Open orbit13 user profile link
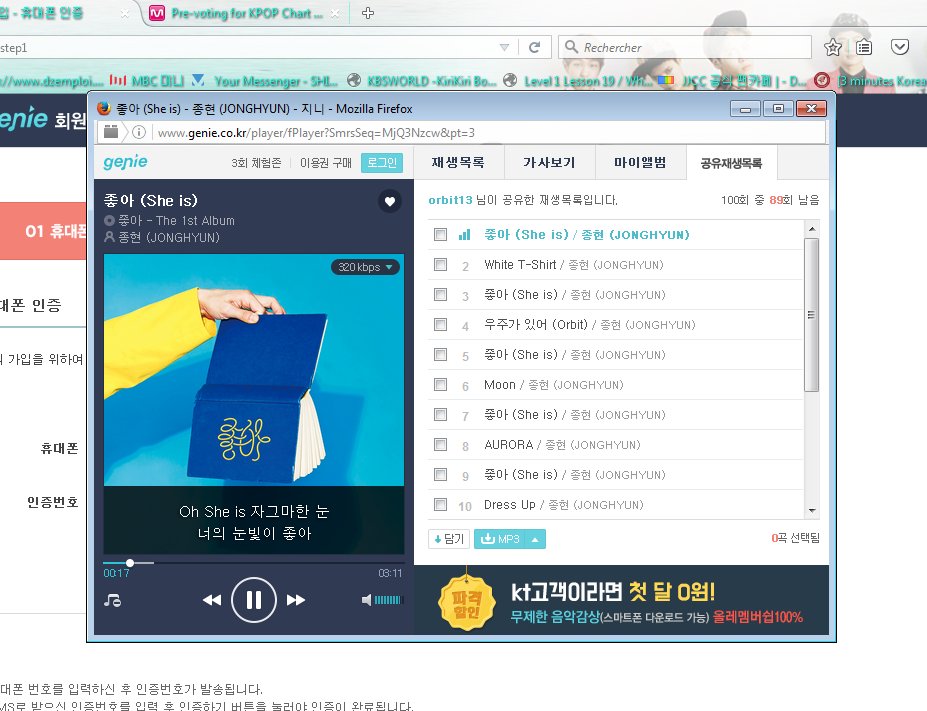The width and height of the screenshot is (927, 711). pos(450,200)
